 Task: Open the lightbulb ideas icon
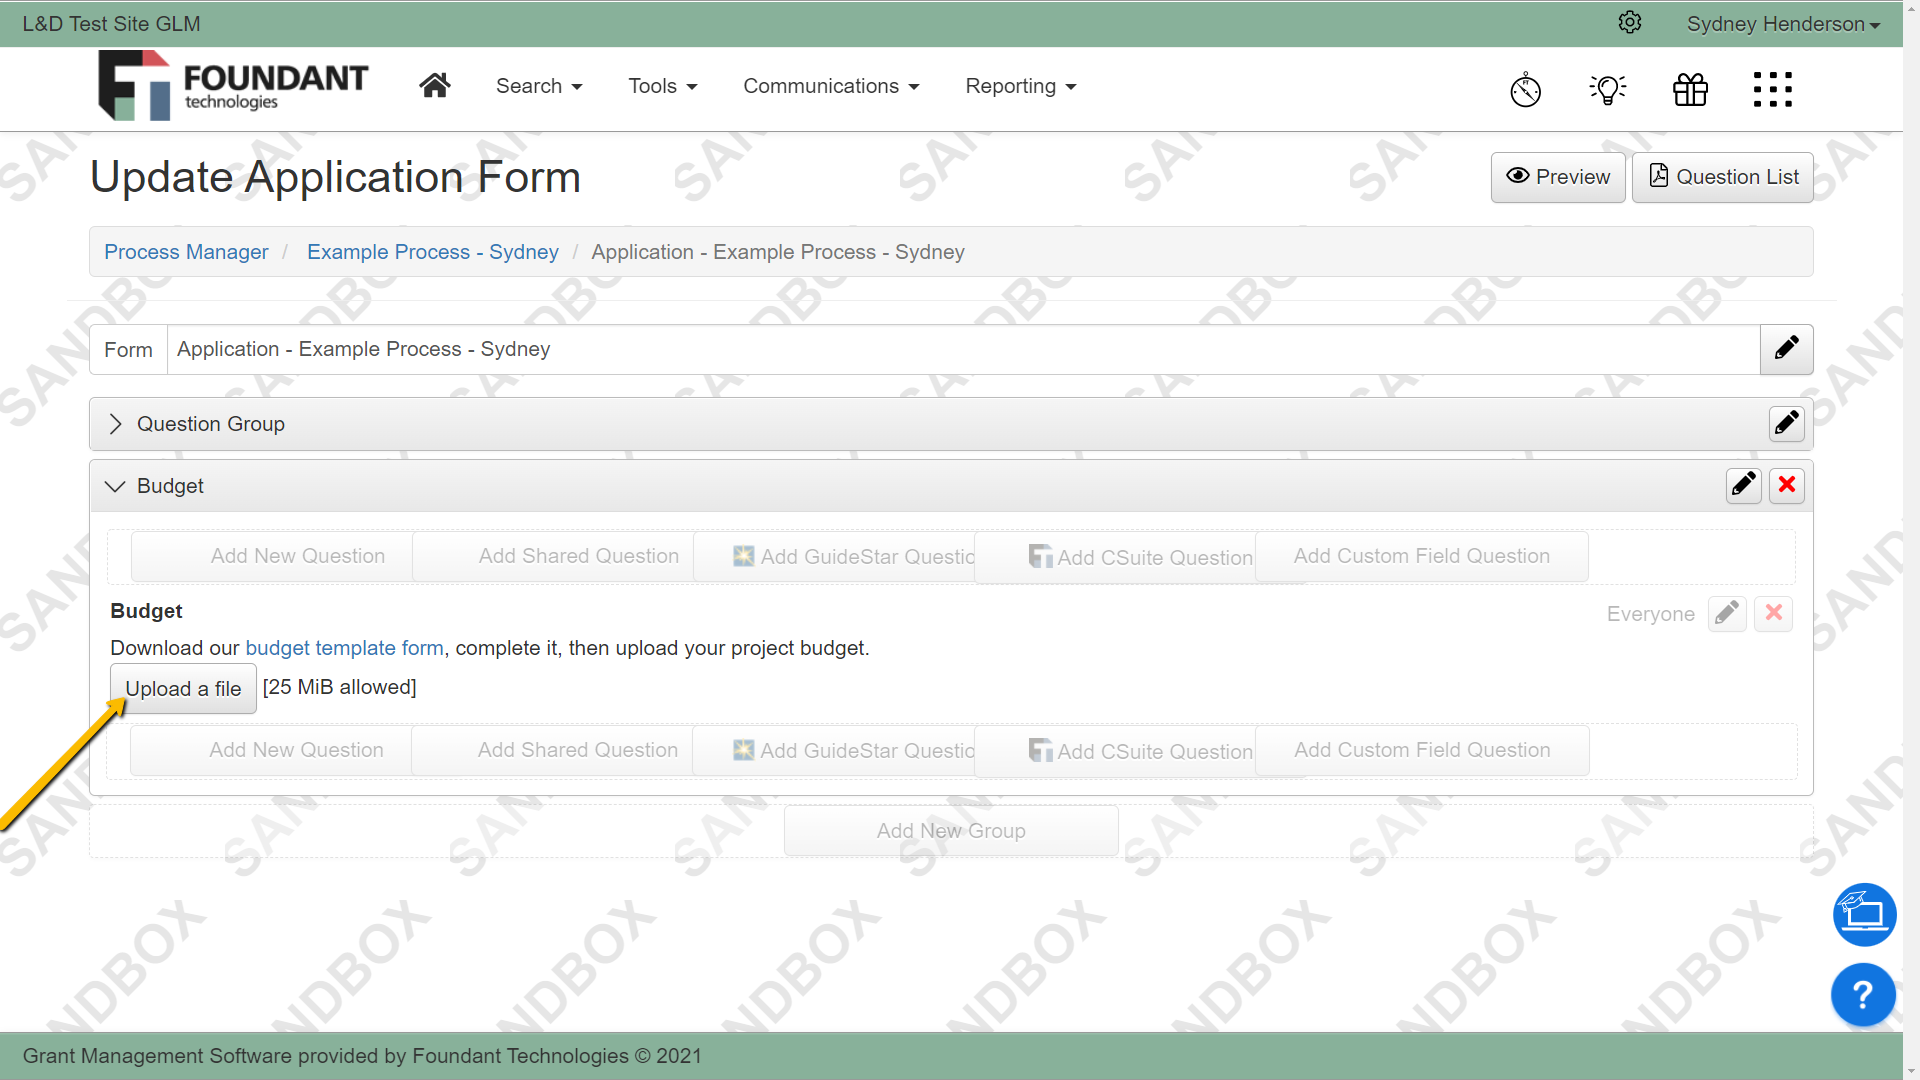[1607, 90]
